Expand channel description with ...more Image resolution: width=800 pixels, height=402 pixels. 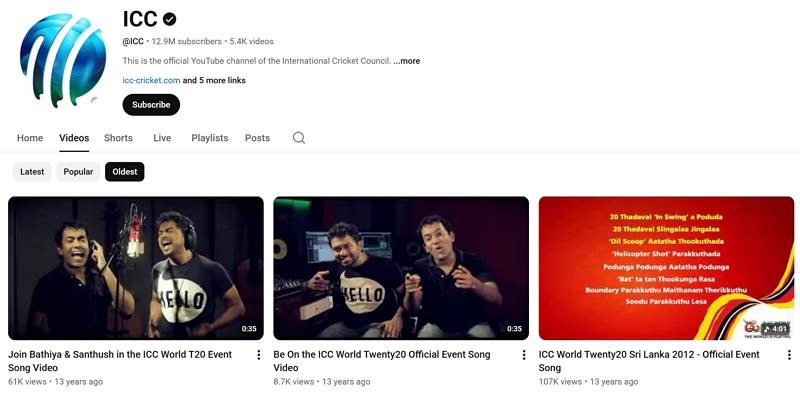click(x=407, y=61)
